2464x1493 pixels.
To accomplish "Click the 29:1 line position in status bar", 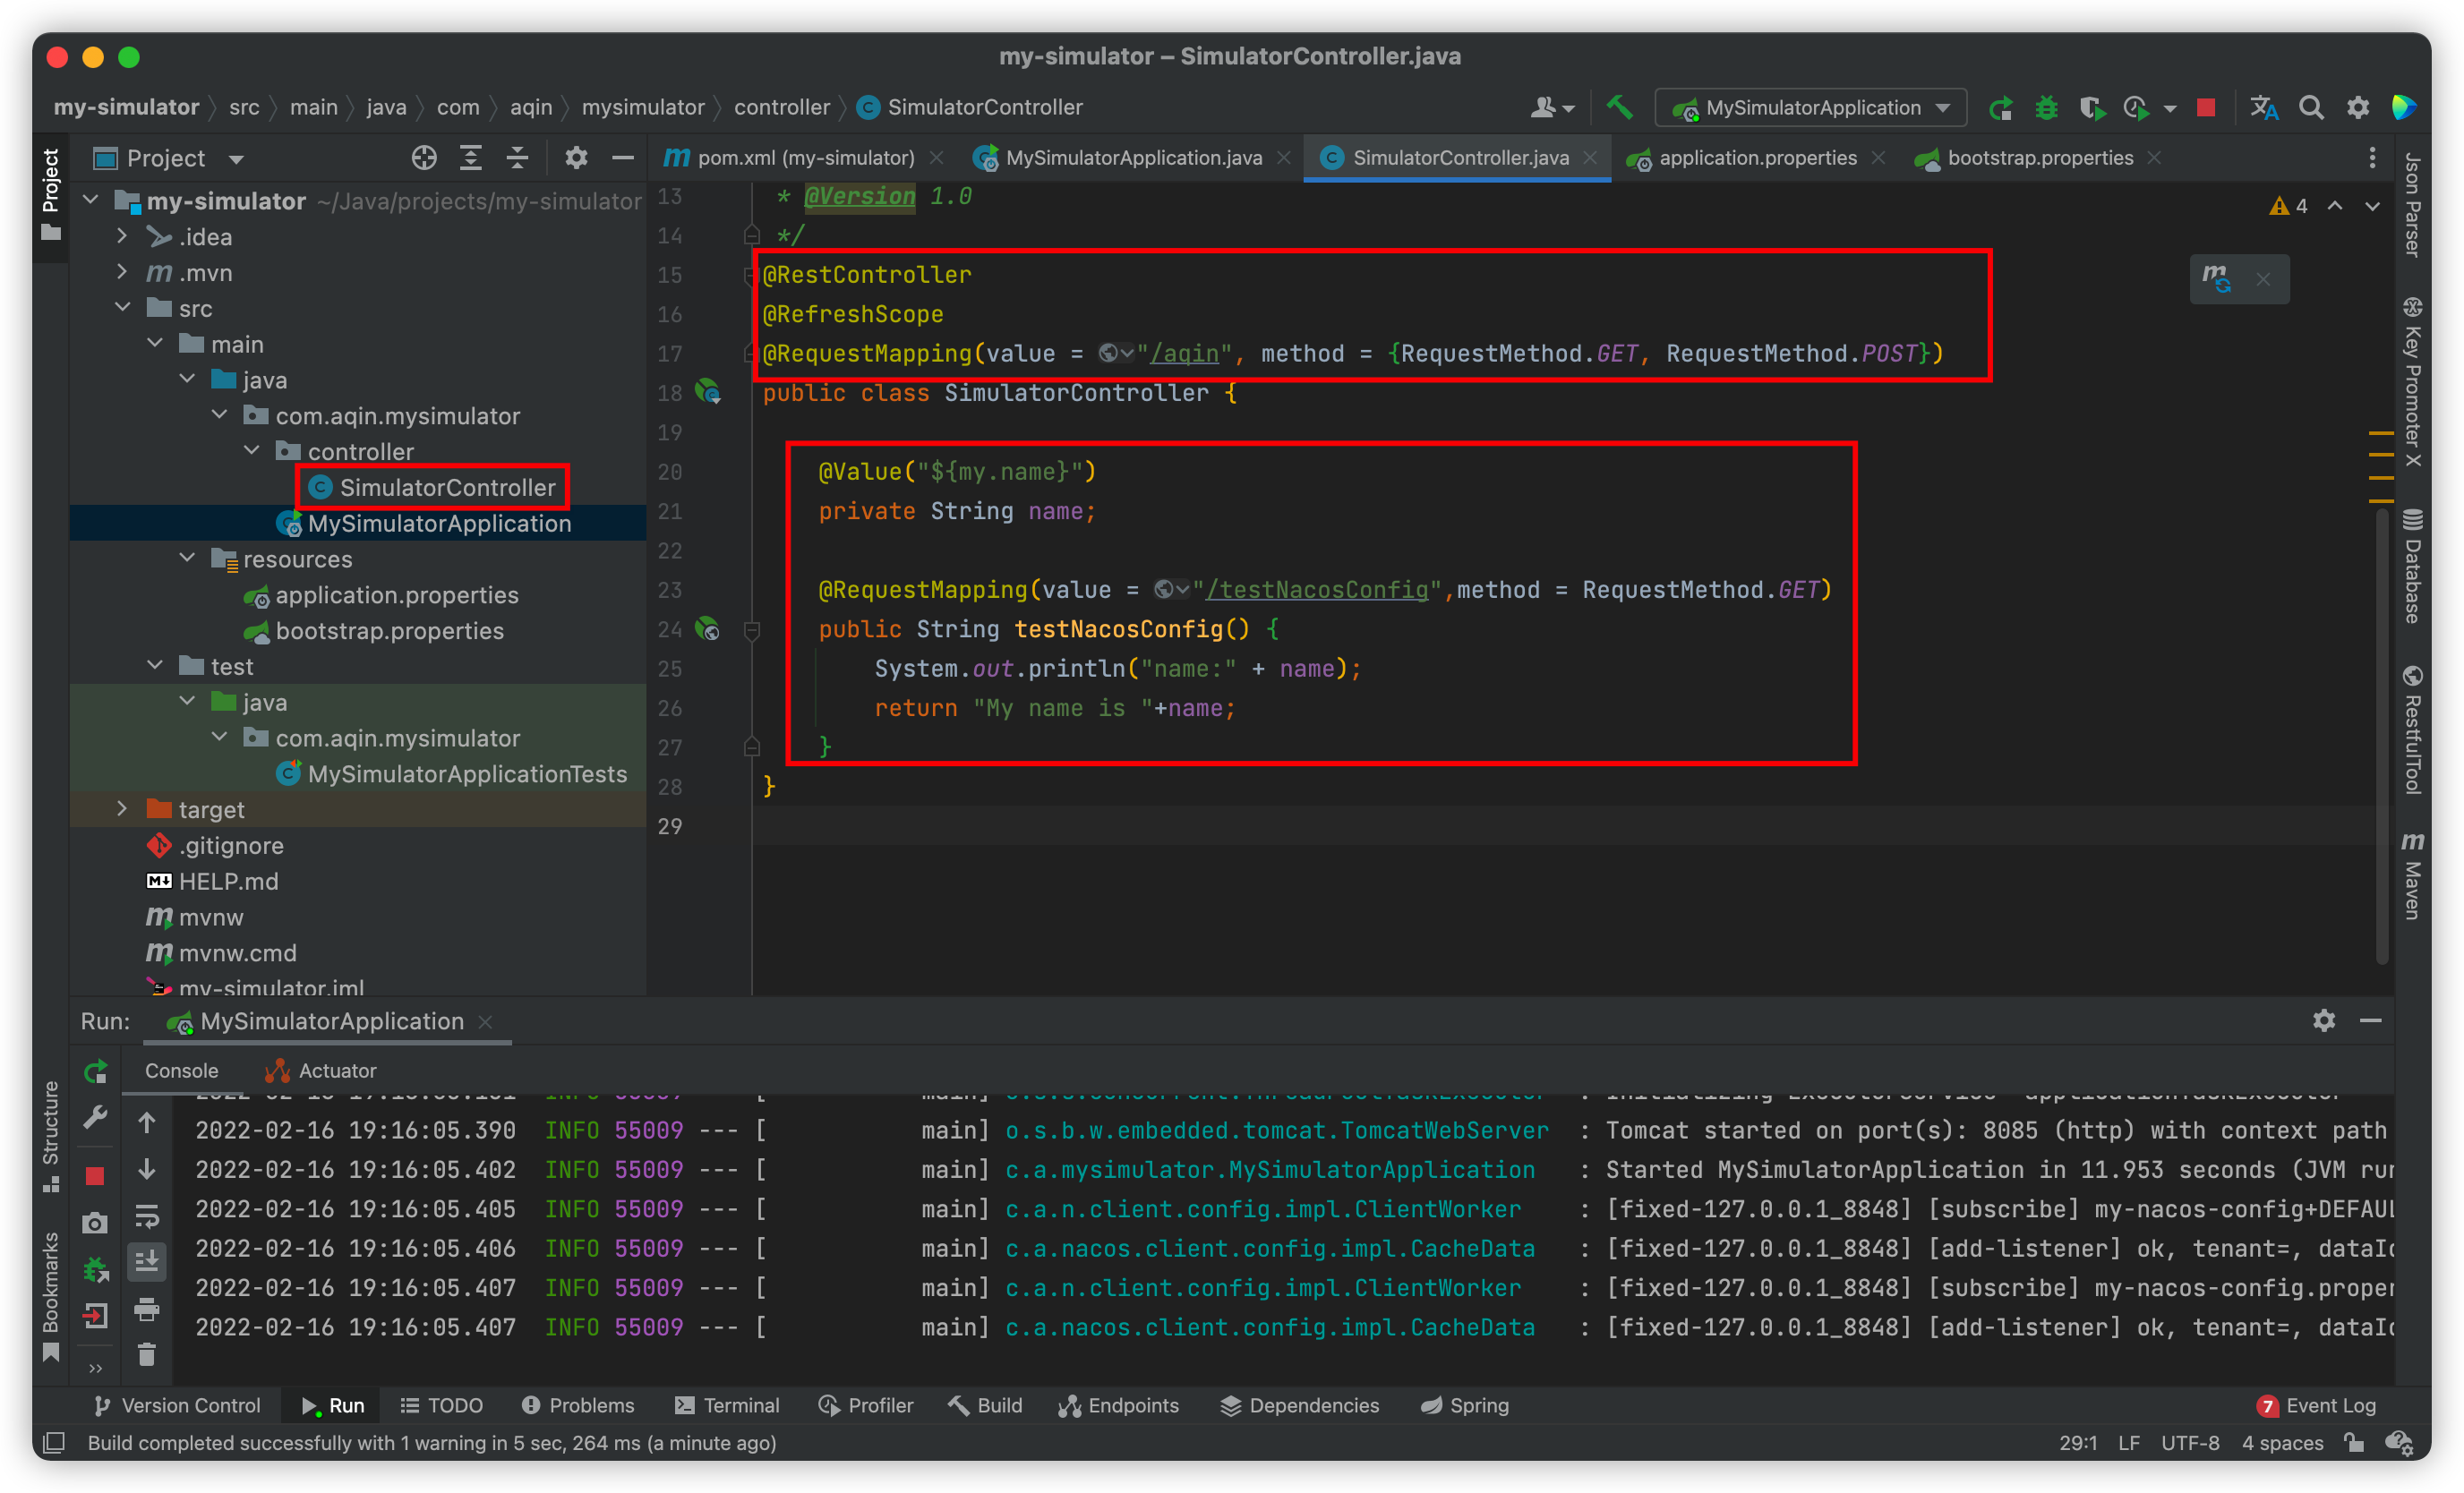I will (2077, 1442).
